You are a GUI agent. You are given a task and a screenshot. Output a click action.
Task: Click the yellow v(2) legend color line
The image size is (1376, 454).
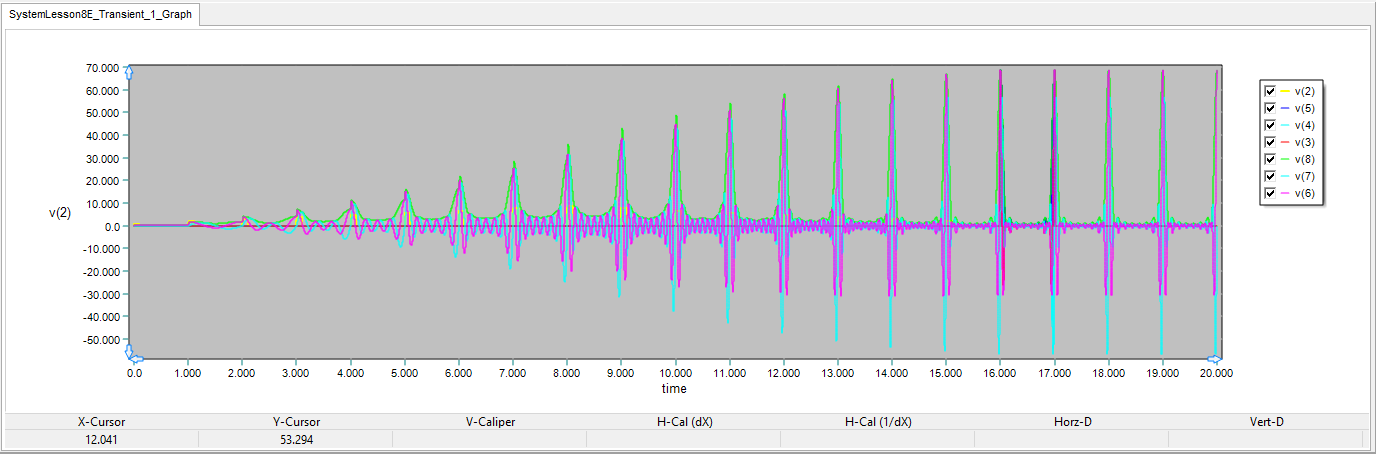(1285, 91)
